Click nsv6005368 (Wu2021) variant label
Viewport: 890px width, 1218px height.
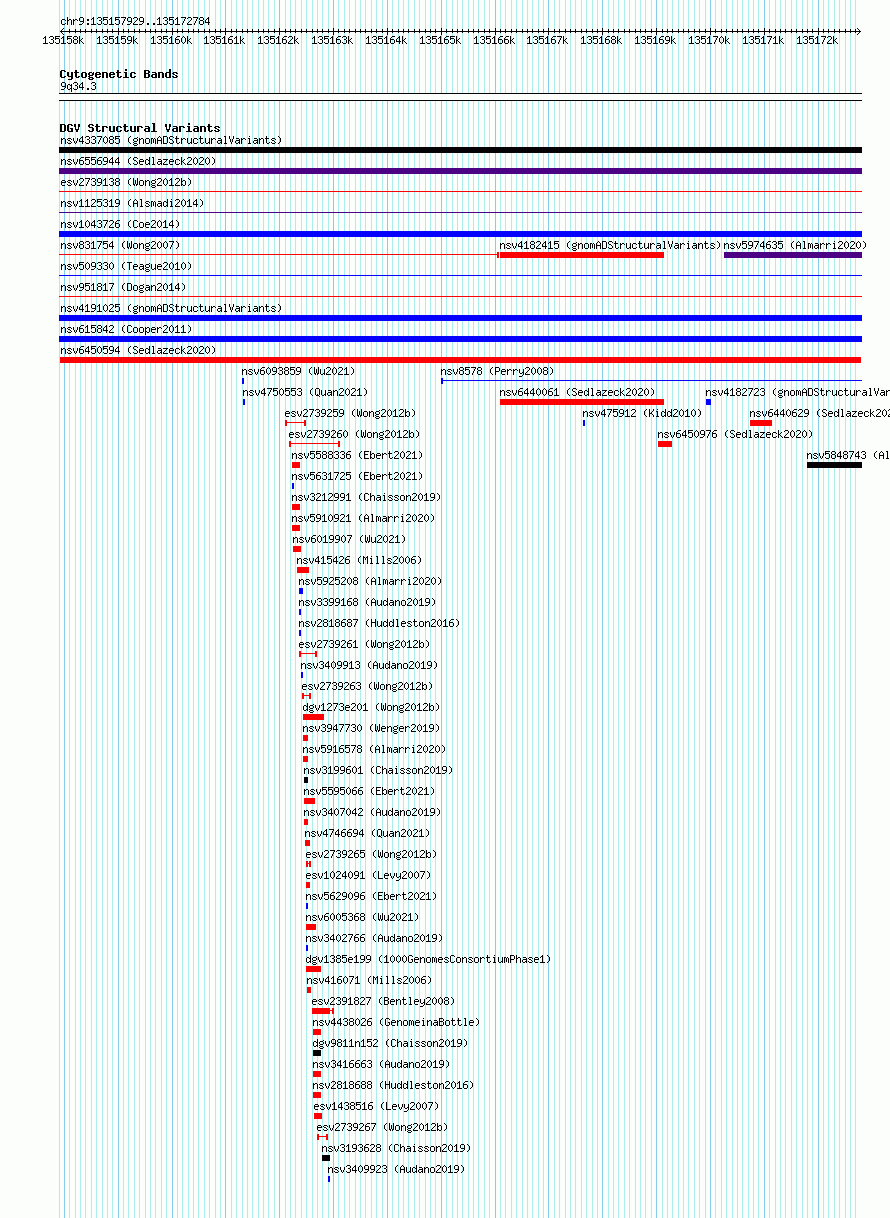[363, 917]
